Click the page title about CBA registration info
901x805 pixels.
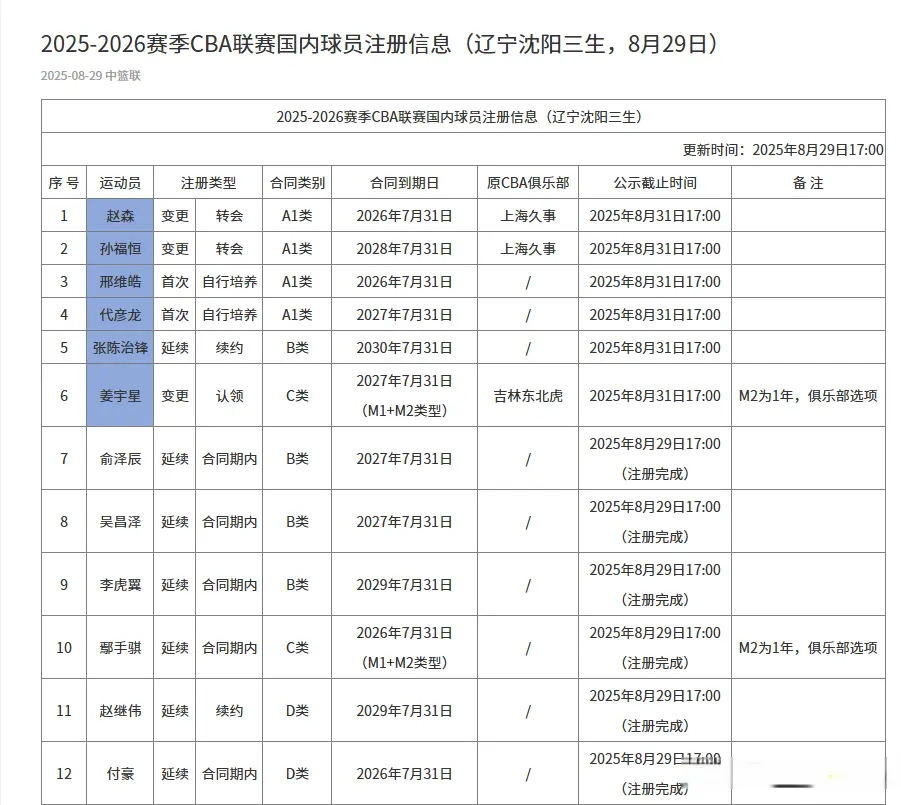coord(379,44)
